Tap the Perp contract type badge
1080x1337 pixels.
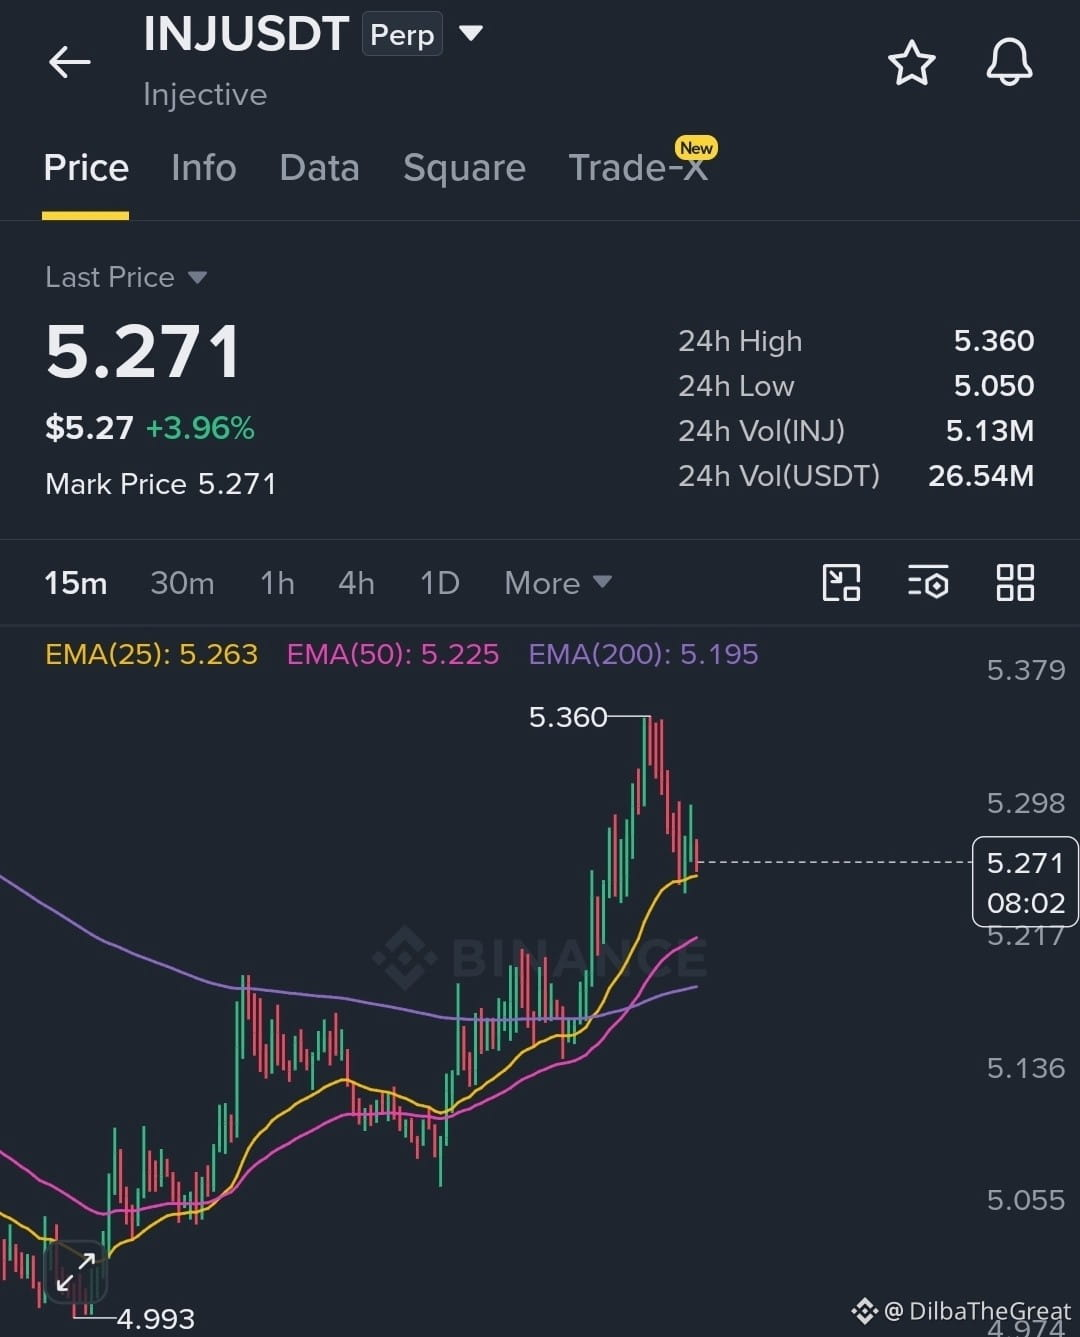click(x=402, y=35)
